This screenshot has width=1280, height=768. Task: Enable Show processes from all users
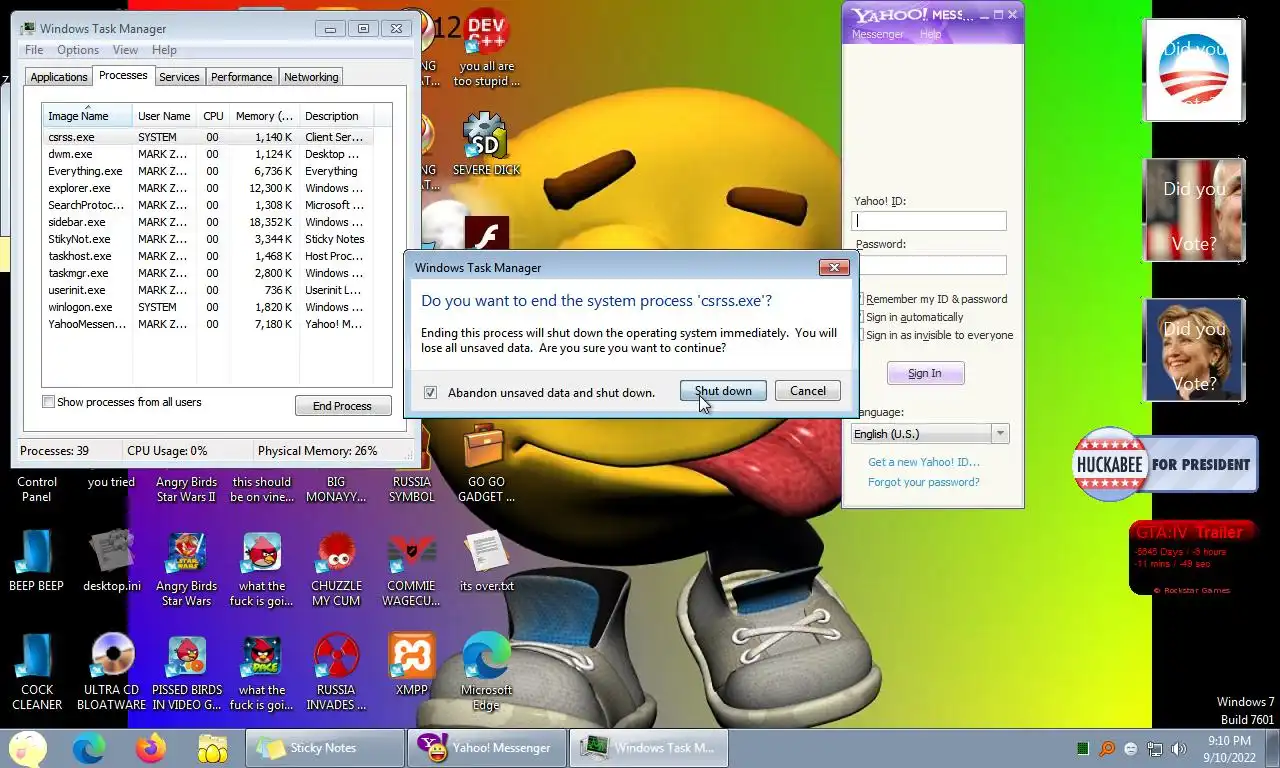pos(48,402)
